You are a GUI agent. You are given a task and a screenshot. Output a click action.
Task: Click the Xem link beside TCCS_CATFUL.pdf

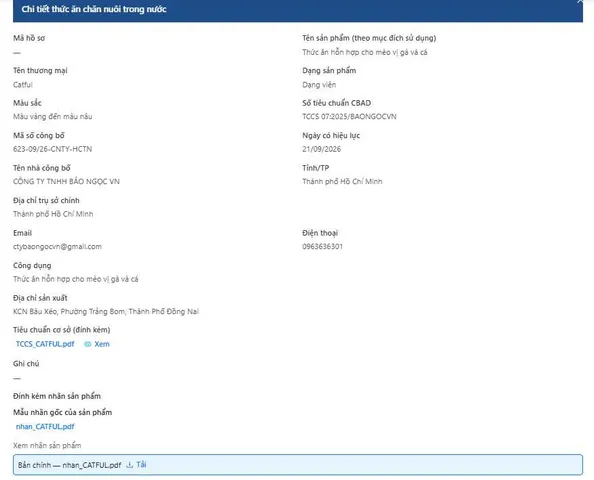click(x=102, y=344)
